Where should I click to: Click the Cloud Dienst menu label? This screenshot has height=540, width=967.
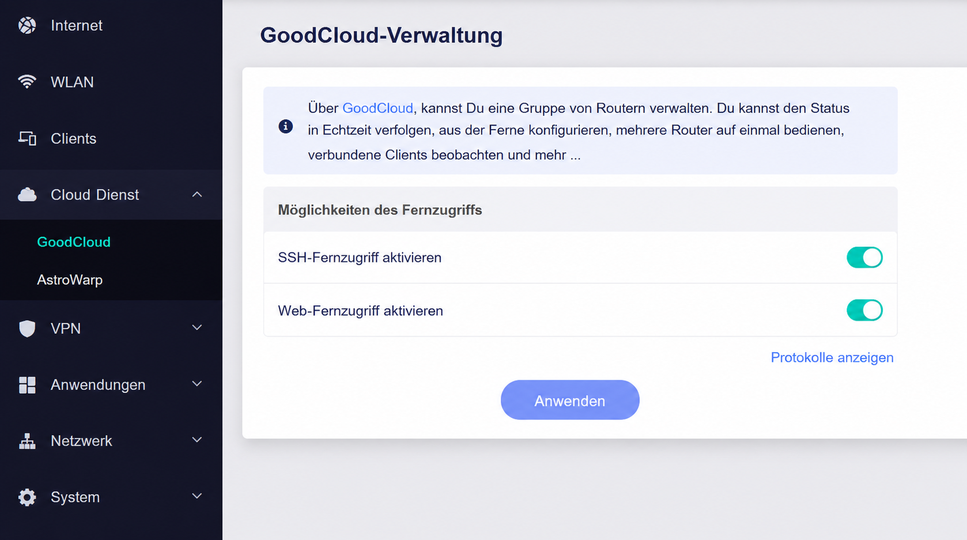[x=95, y=195]
